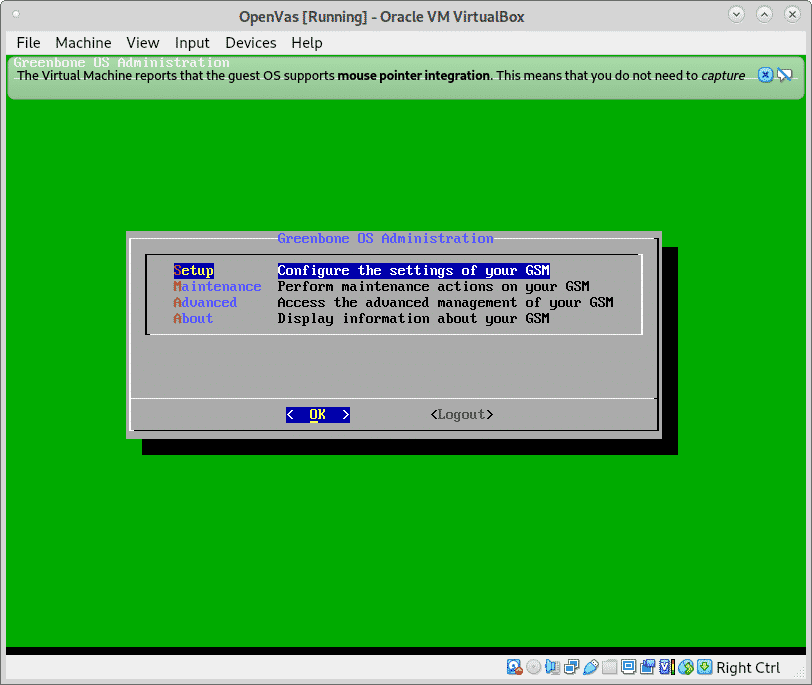This screenshot has height=685, width=812.
Task: Open the USB devices status icon
Action: point(591,667)
